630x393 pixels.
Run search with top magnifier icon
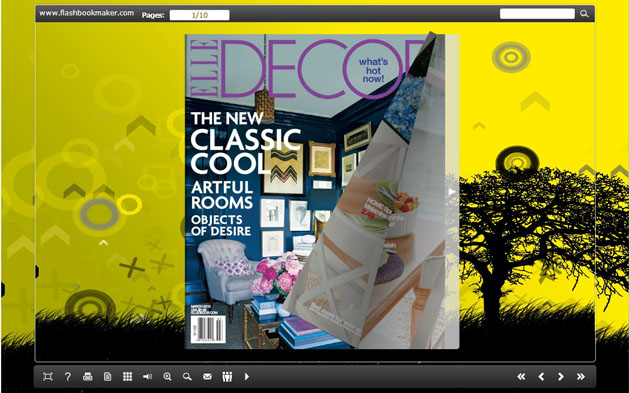click(x=584, y=14)
